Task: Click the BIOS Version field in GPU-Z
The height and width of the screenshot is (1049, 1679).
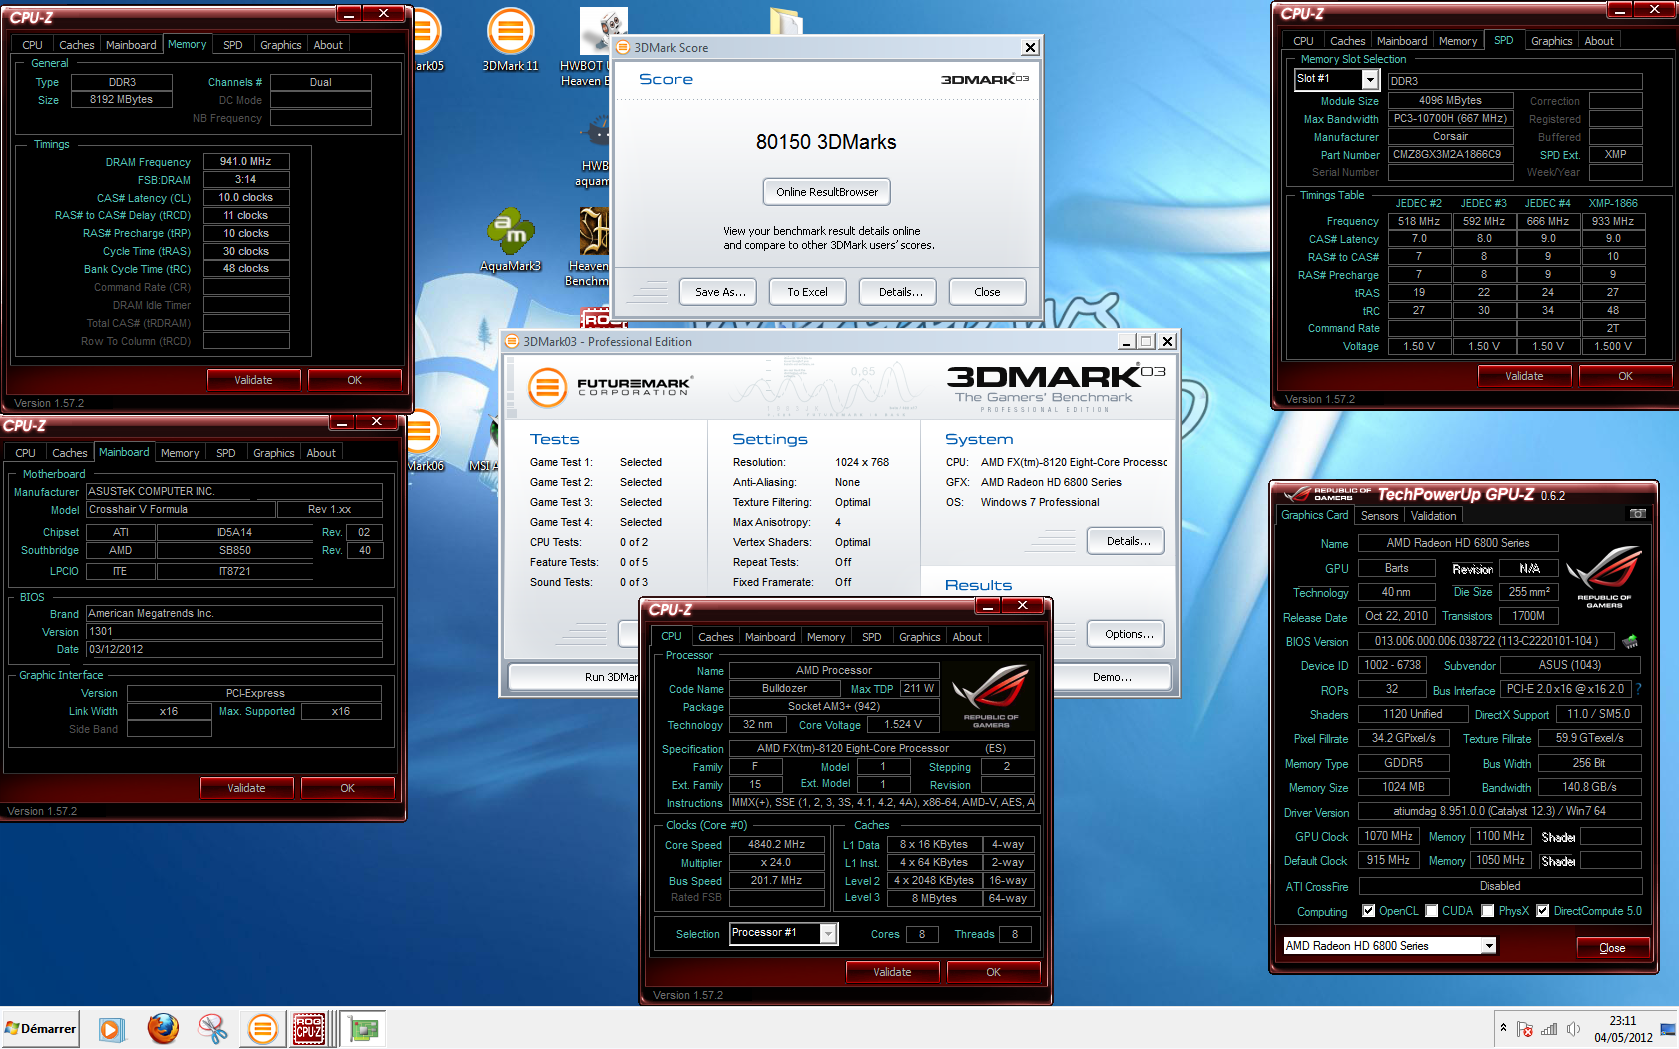Action: pyautogui.click(x=1486, y=641)
